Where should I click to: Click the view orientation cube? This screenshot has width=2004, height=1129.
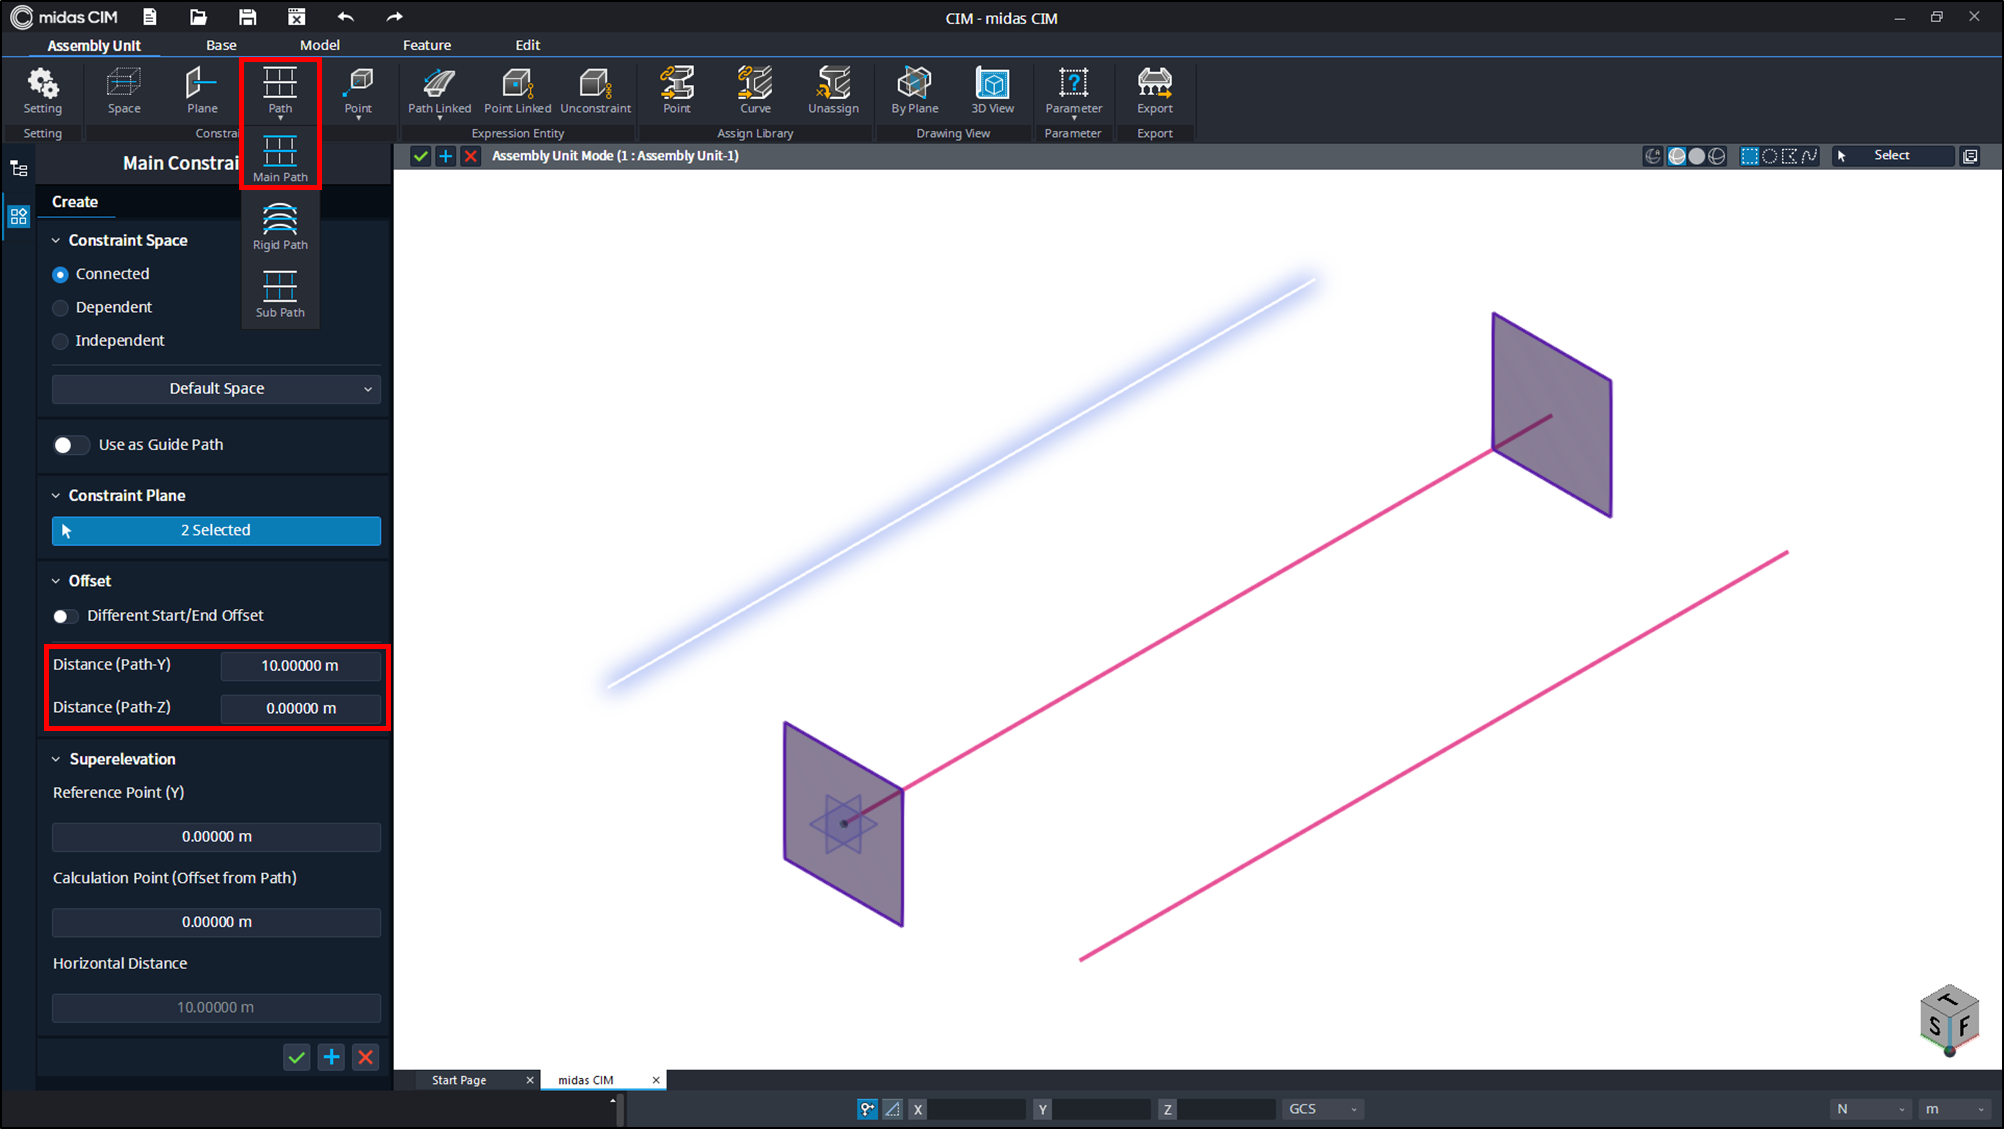[x=1948, y=1018]
